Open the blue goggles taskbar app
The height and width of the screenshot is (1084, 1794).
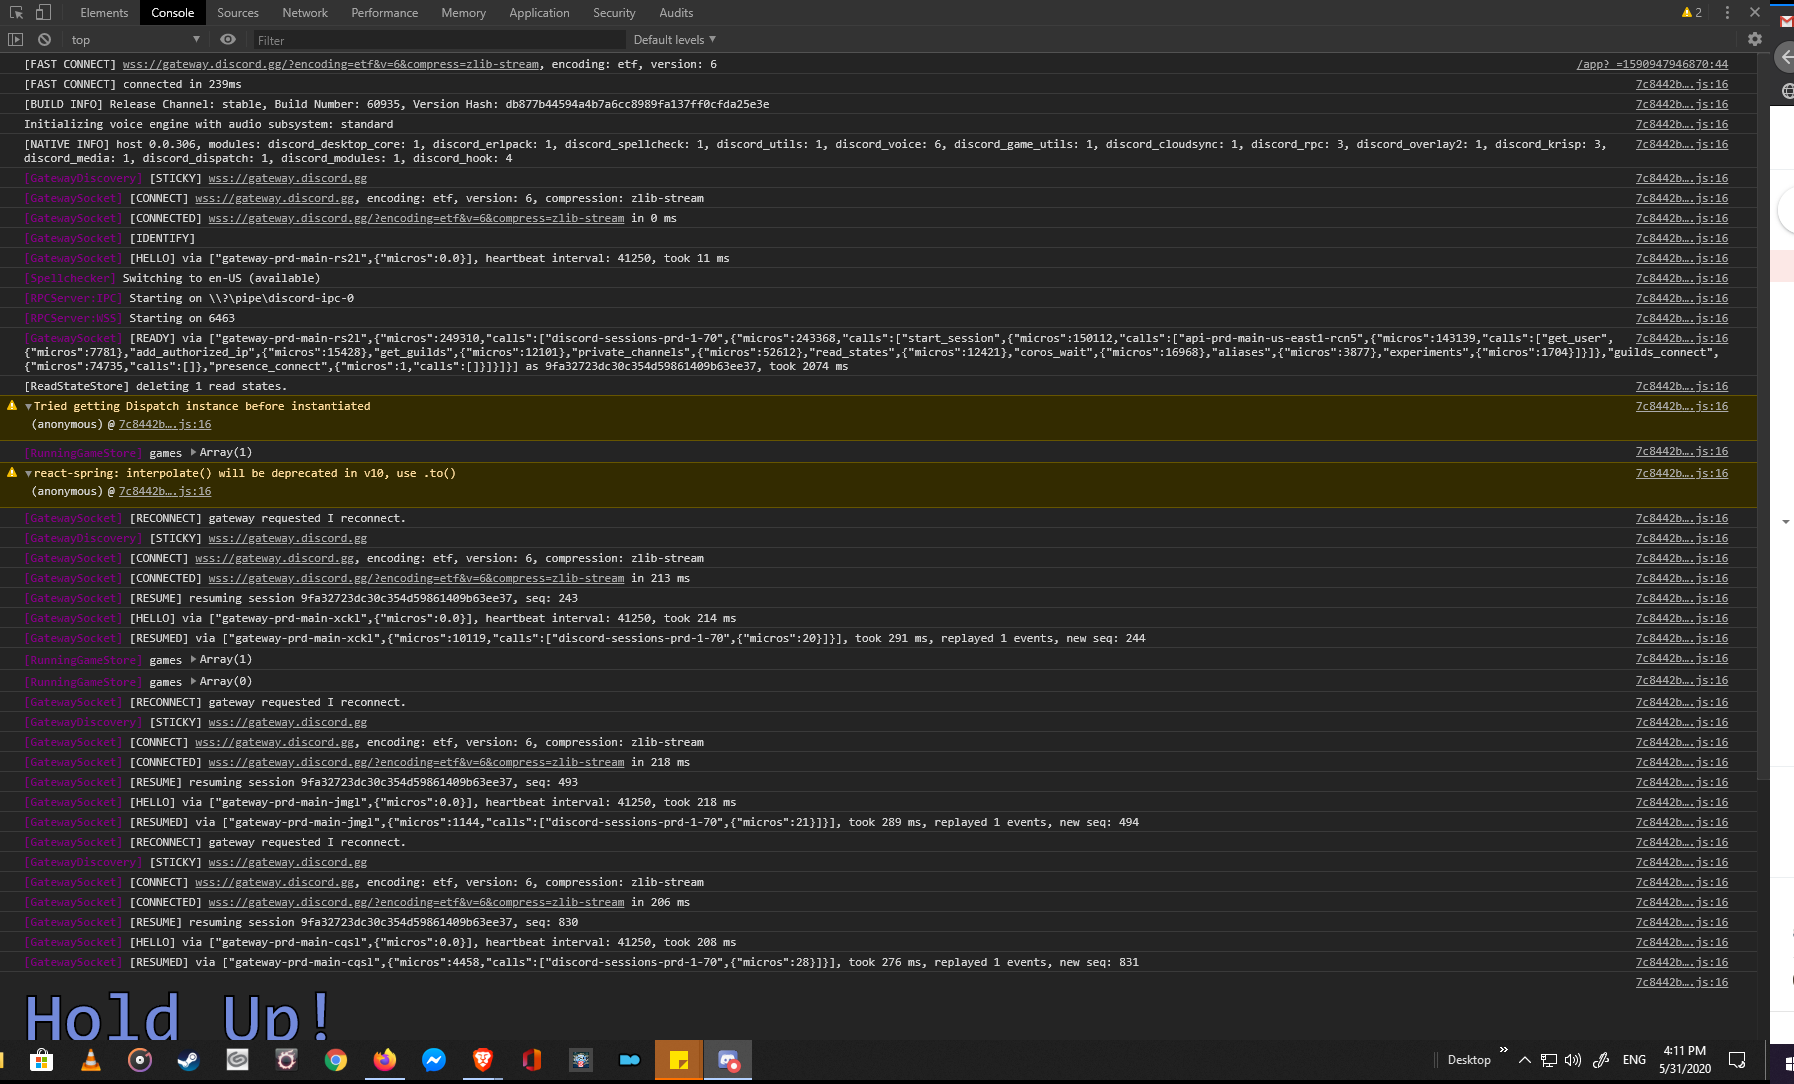(630, 1060)
